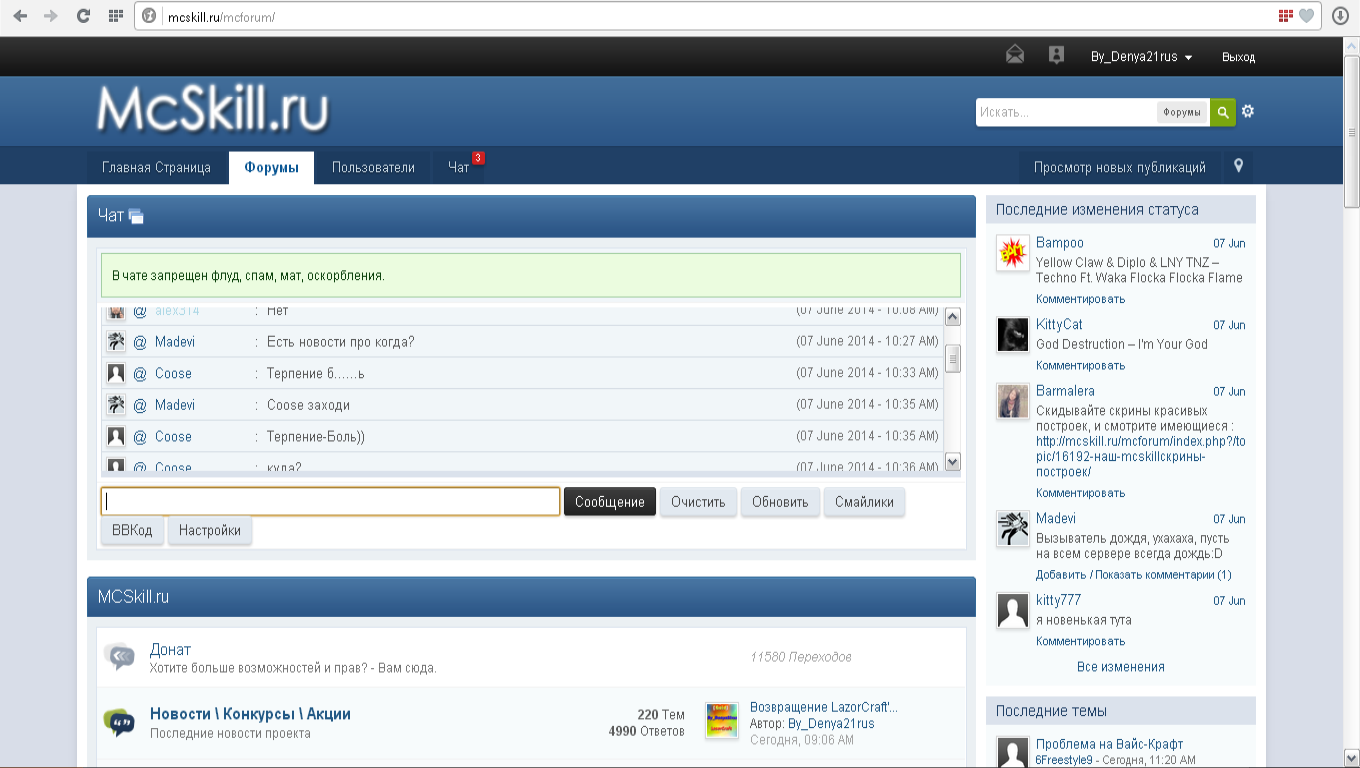Screen dimensions: 1360x768
Task: Send the chat with the Сообщение button
Action: [610, 501]
